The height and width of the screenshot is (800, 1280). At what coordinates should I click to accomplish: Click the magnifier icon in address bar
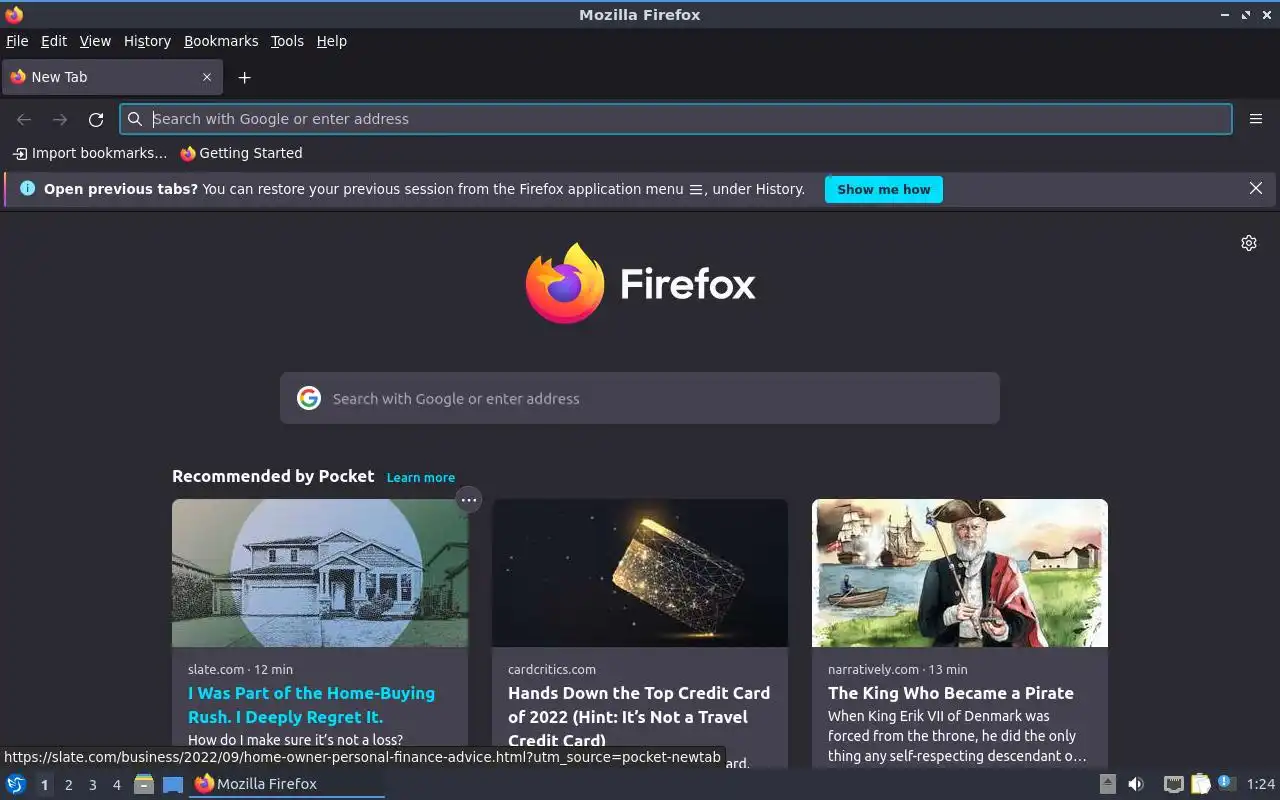[x=135, y=119]
